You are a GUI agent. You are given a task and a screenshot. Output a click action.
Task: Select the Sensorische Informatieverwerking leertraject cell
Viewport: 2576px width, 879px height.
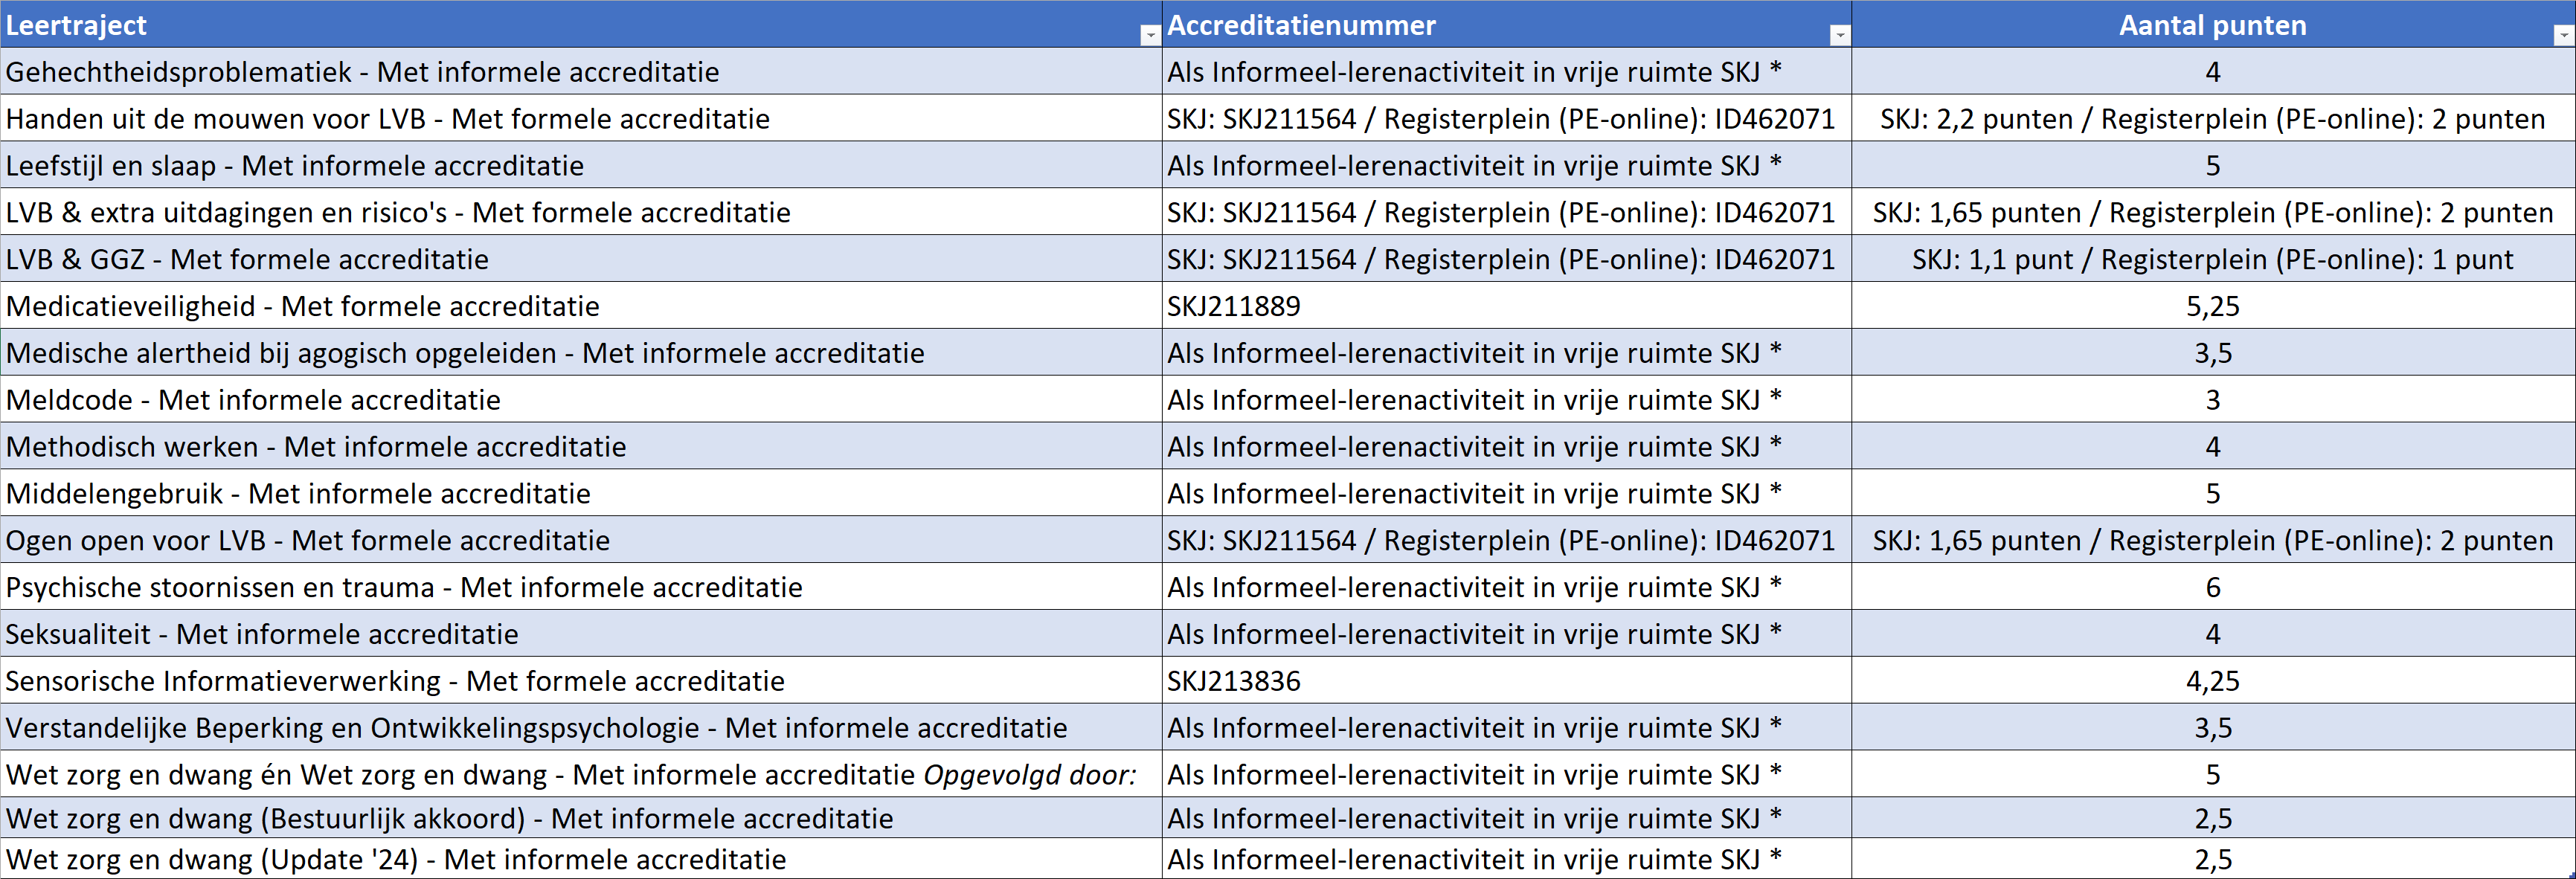581,681
